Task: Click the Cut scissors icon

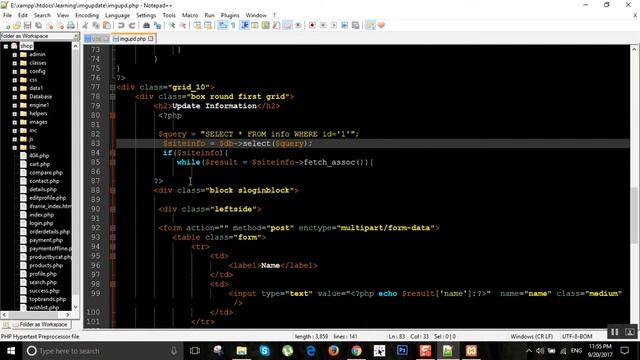Action: point(85,26)
